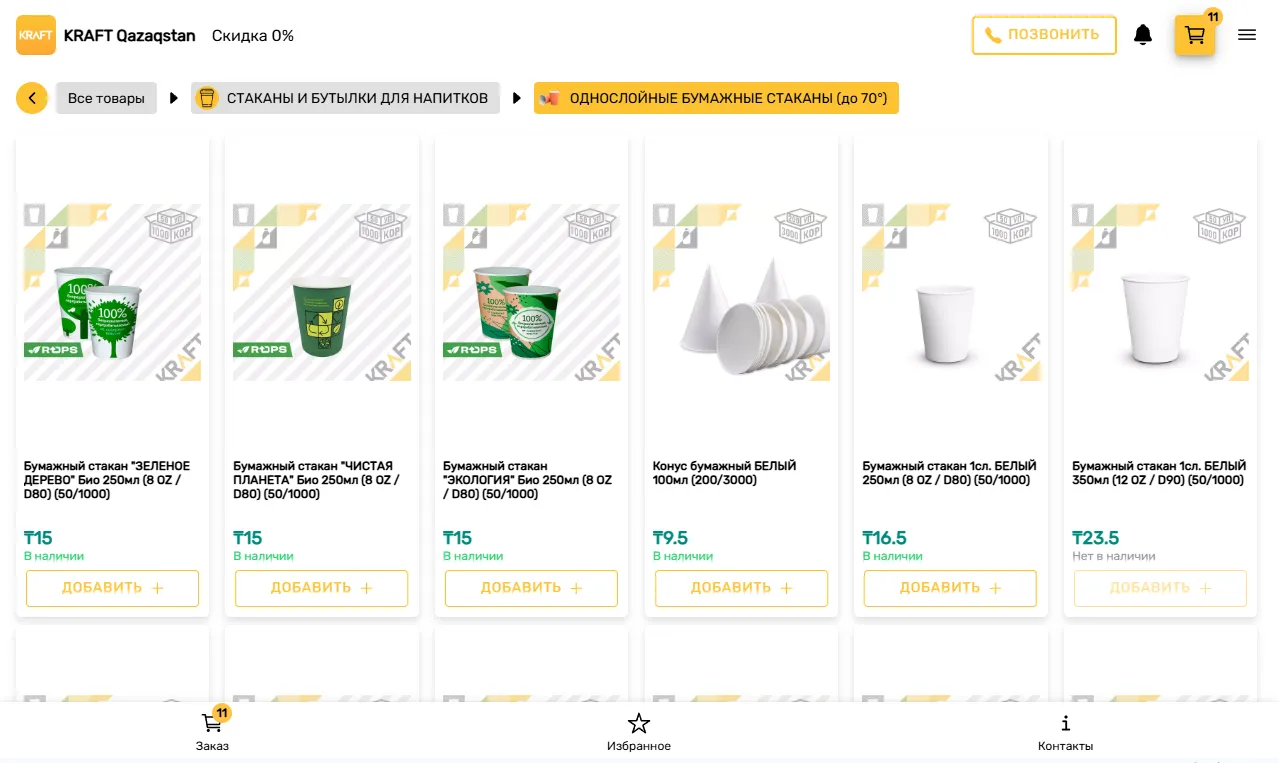Add БЕЛЫЙ 250мл cup to order
Image resolution: width=1279 pixels, height=763 pixels.
[x=950, y=588]
